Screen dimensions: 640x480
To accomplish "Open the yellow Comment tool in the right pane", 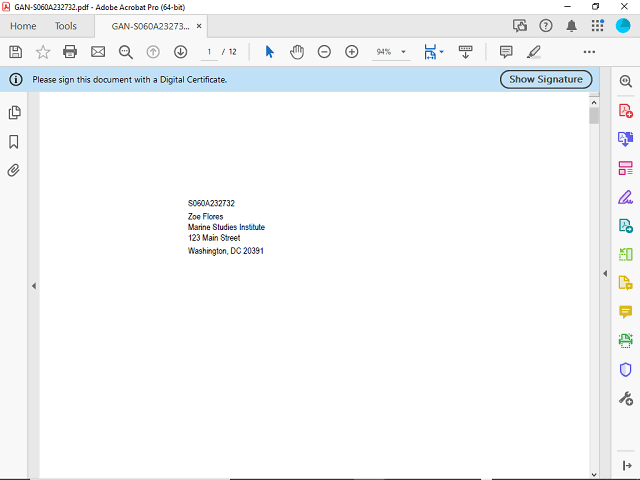I will [x=625, y=312].
